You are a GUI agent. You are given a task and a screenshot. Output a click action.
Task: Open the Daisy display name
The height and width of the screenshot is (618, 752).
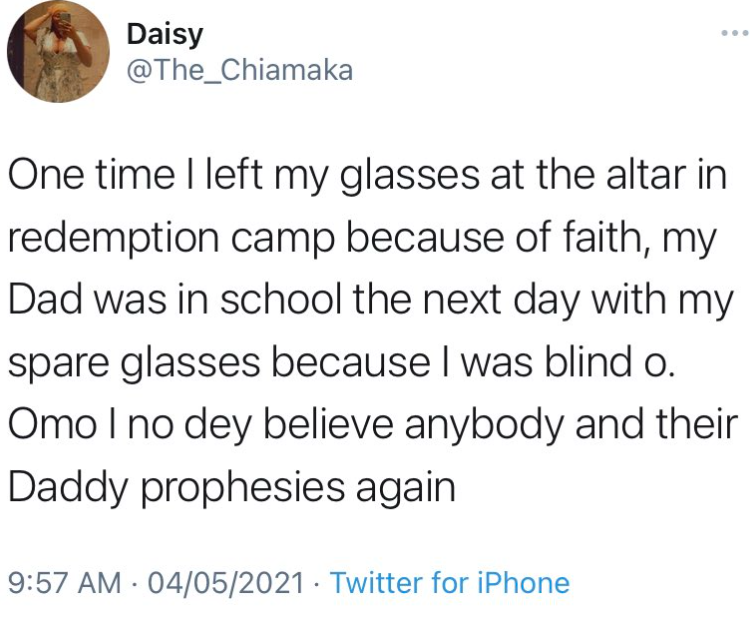click(x=164, y=34)
